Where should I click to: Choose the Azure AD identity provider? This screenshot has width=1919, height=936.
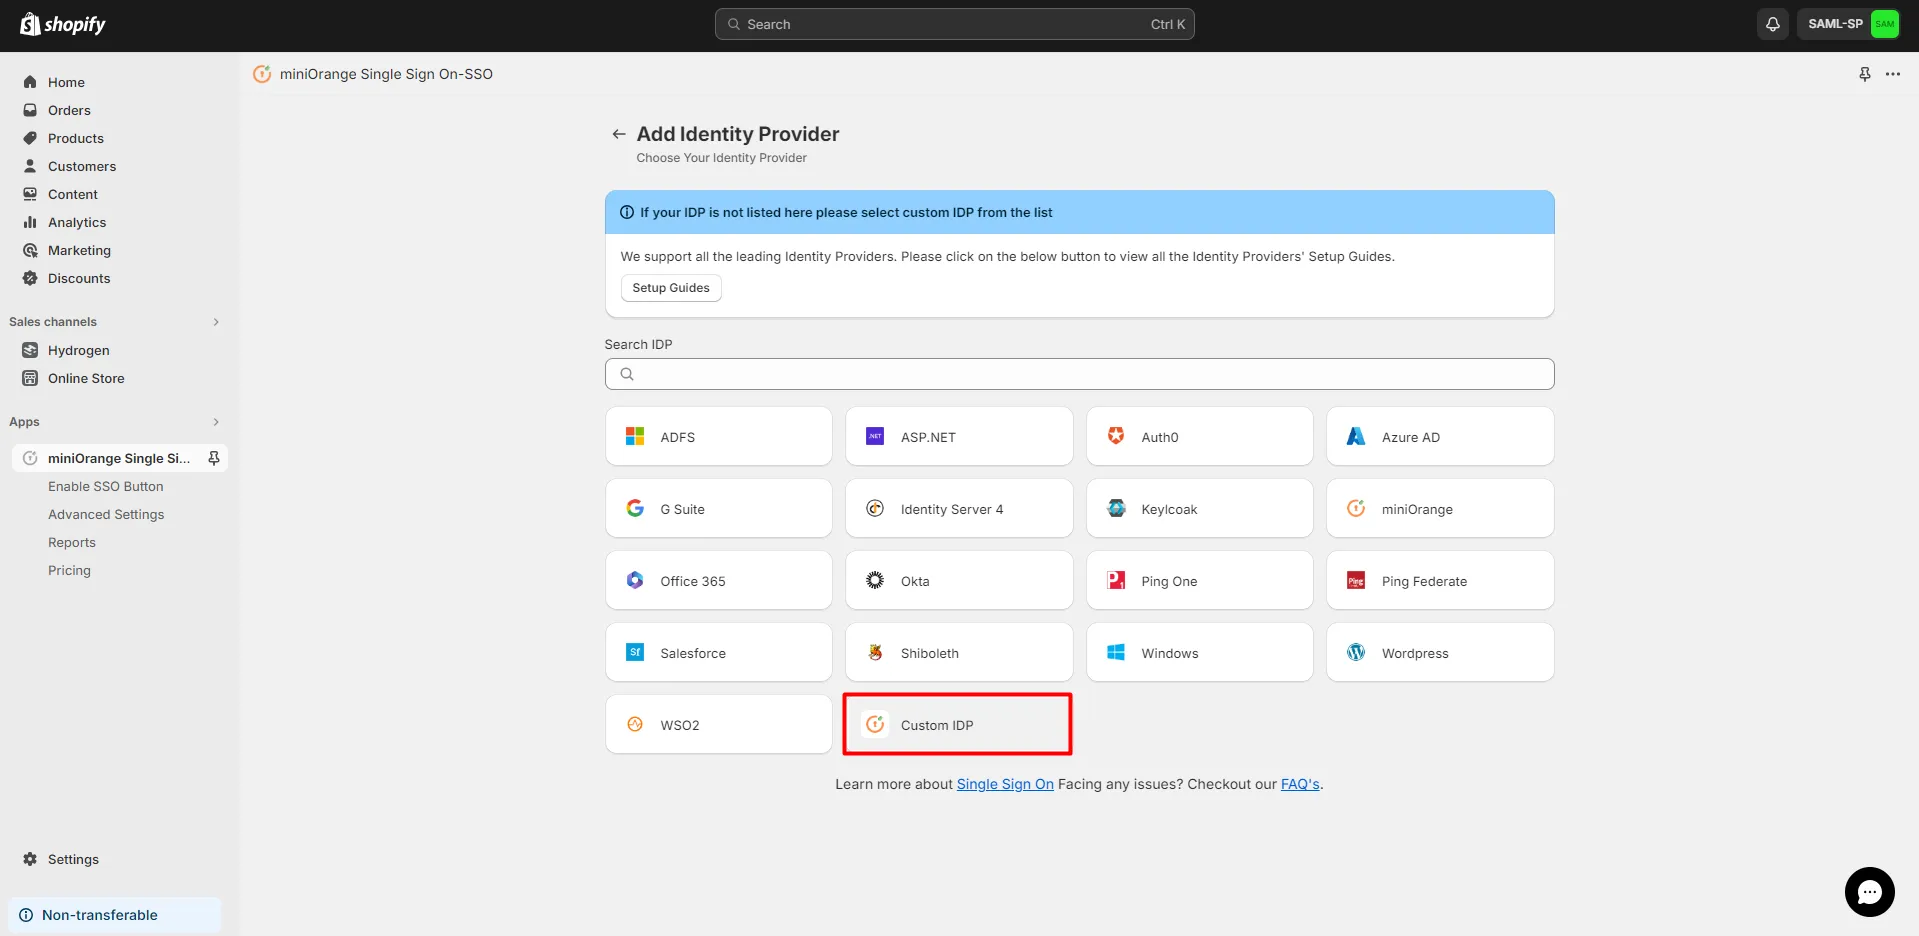point(1440,437)
